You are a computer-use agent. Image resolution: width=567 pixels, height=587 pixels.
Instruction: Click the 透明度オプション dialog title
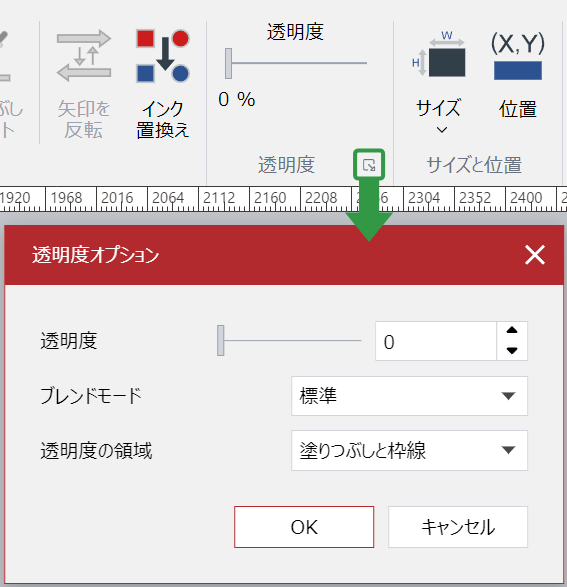[x=95, y=255]
